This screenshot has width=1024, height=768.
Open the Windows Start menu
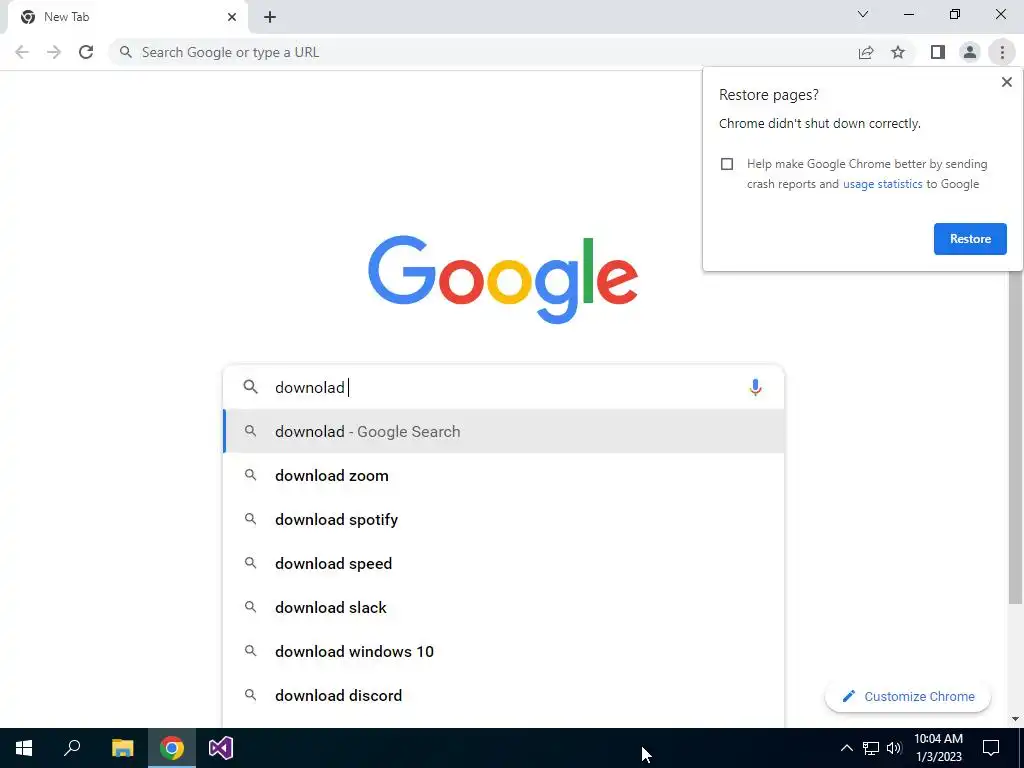24,748
